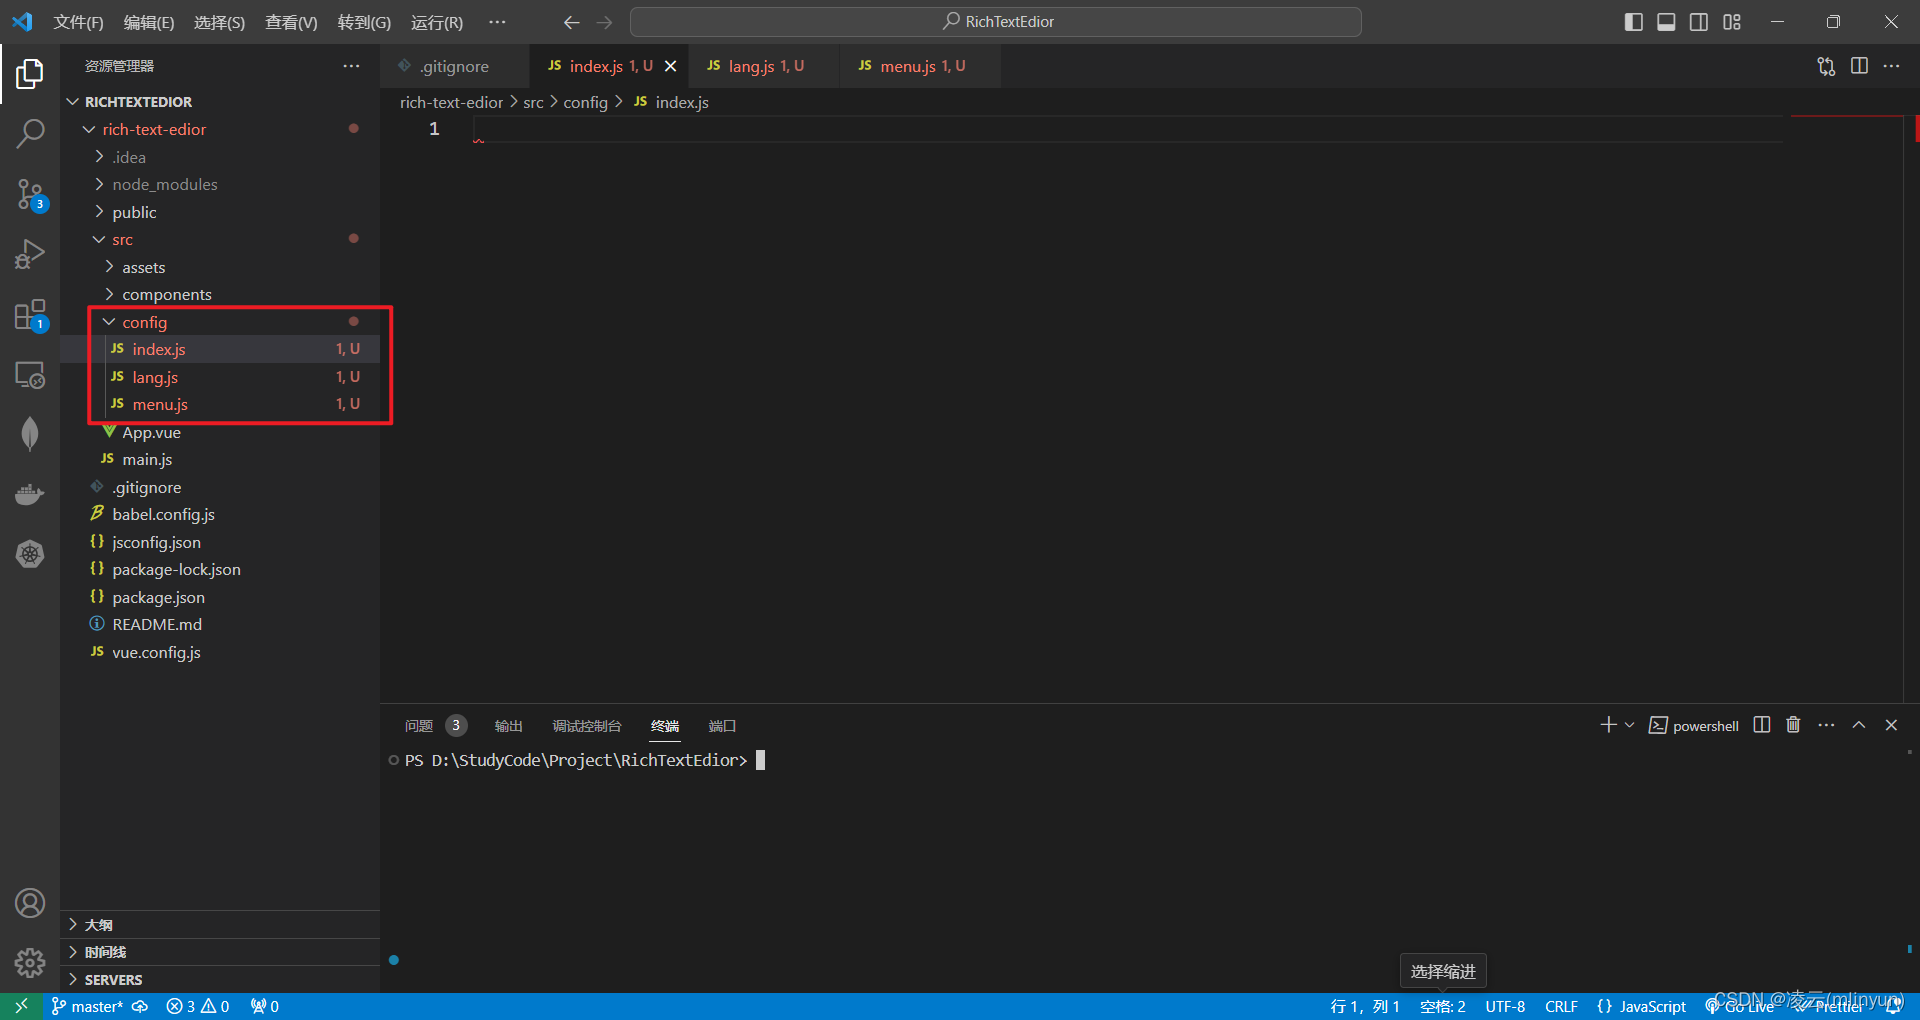
Task: Open the Remote Explorer icon
Action: point(30,375)
